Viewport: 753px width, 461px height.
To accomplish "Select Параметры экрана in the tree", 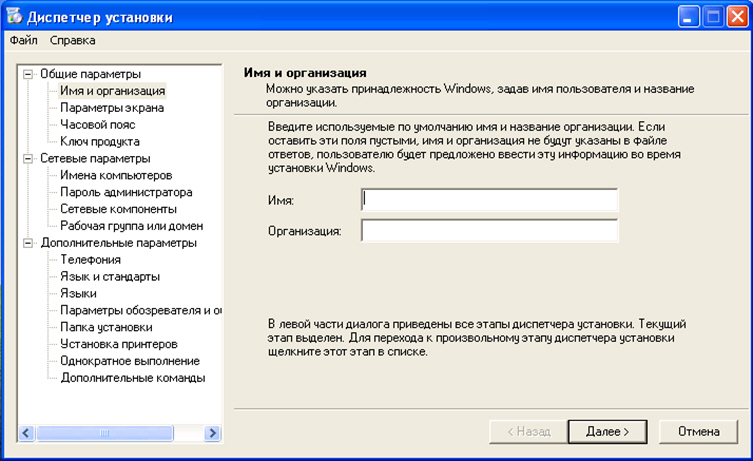I will coord(112,108).
